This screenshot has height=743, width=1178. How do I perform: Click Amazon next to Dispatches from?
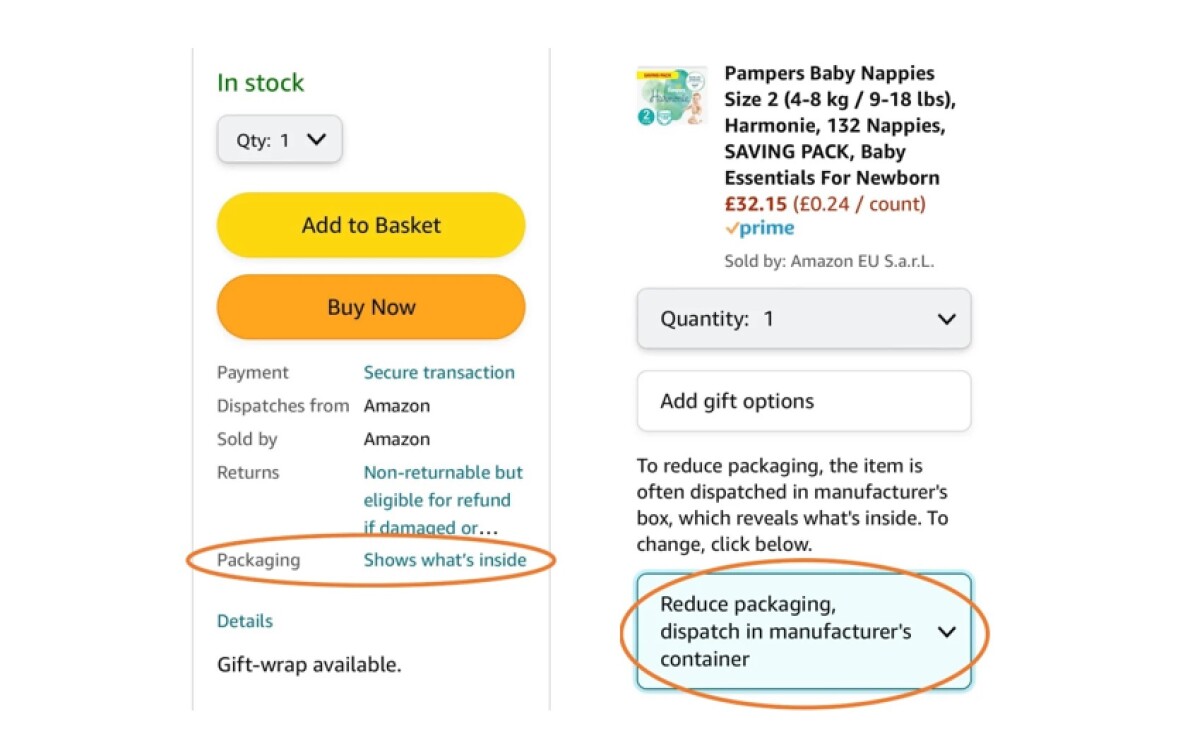tap(397, 406)
